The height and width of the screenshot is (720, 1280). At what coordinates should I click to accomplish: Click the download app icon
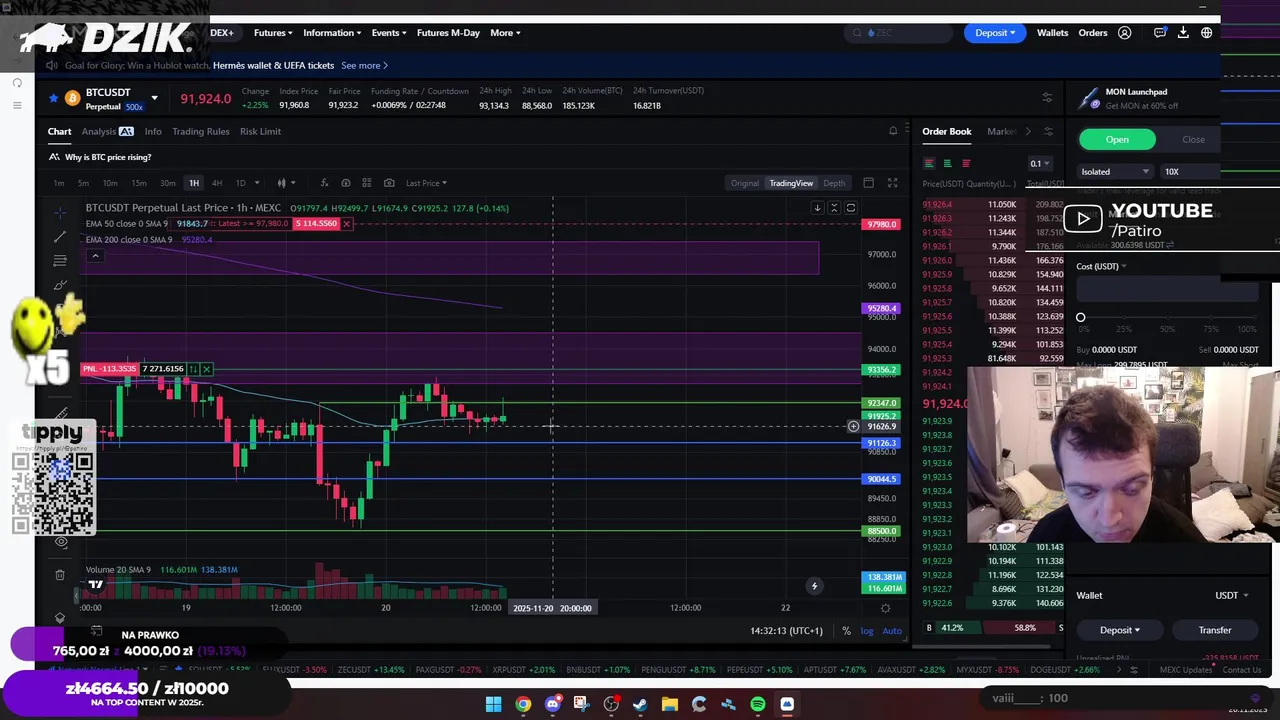pos(1183,33)
